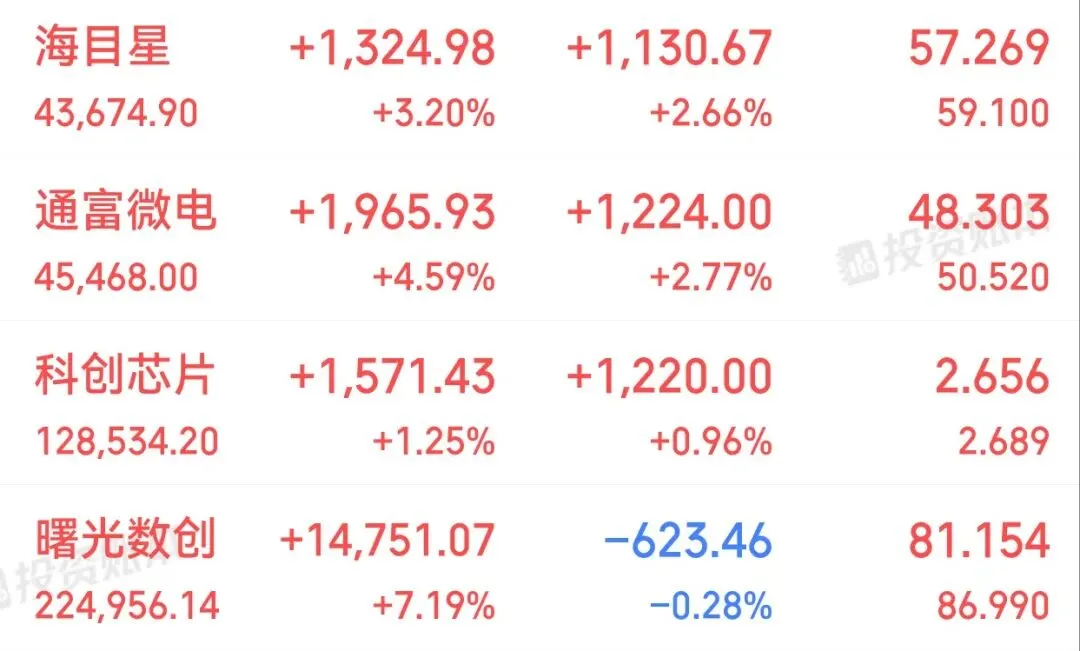The image size is (1080, 651).
Task: Select the 曙光数创 stock name
Action: tap(126, 539)
